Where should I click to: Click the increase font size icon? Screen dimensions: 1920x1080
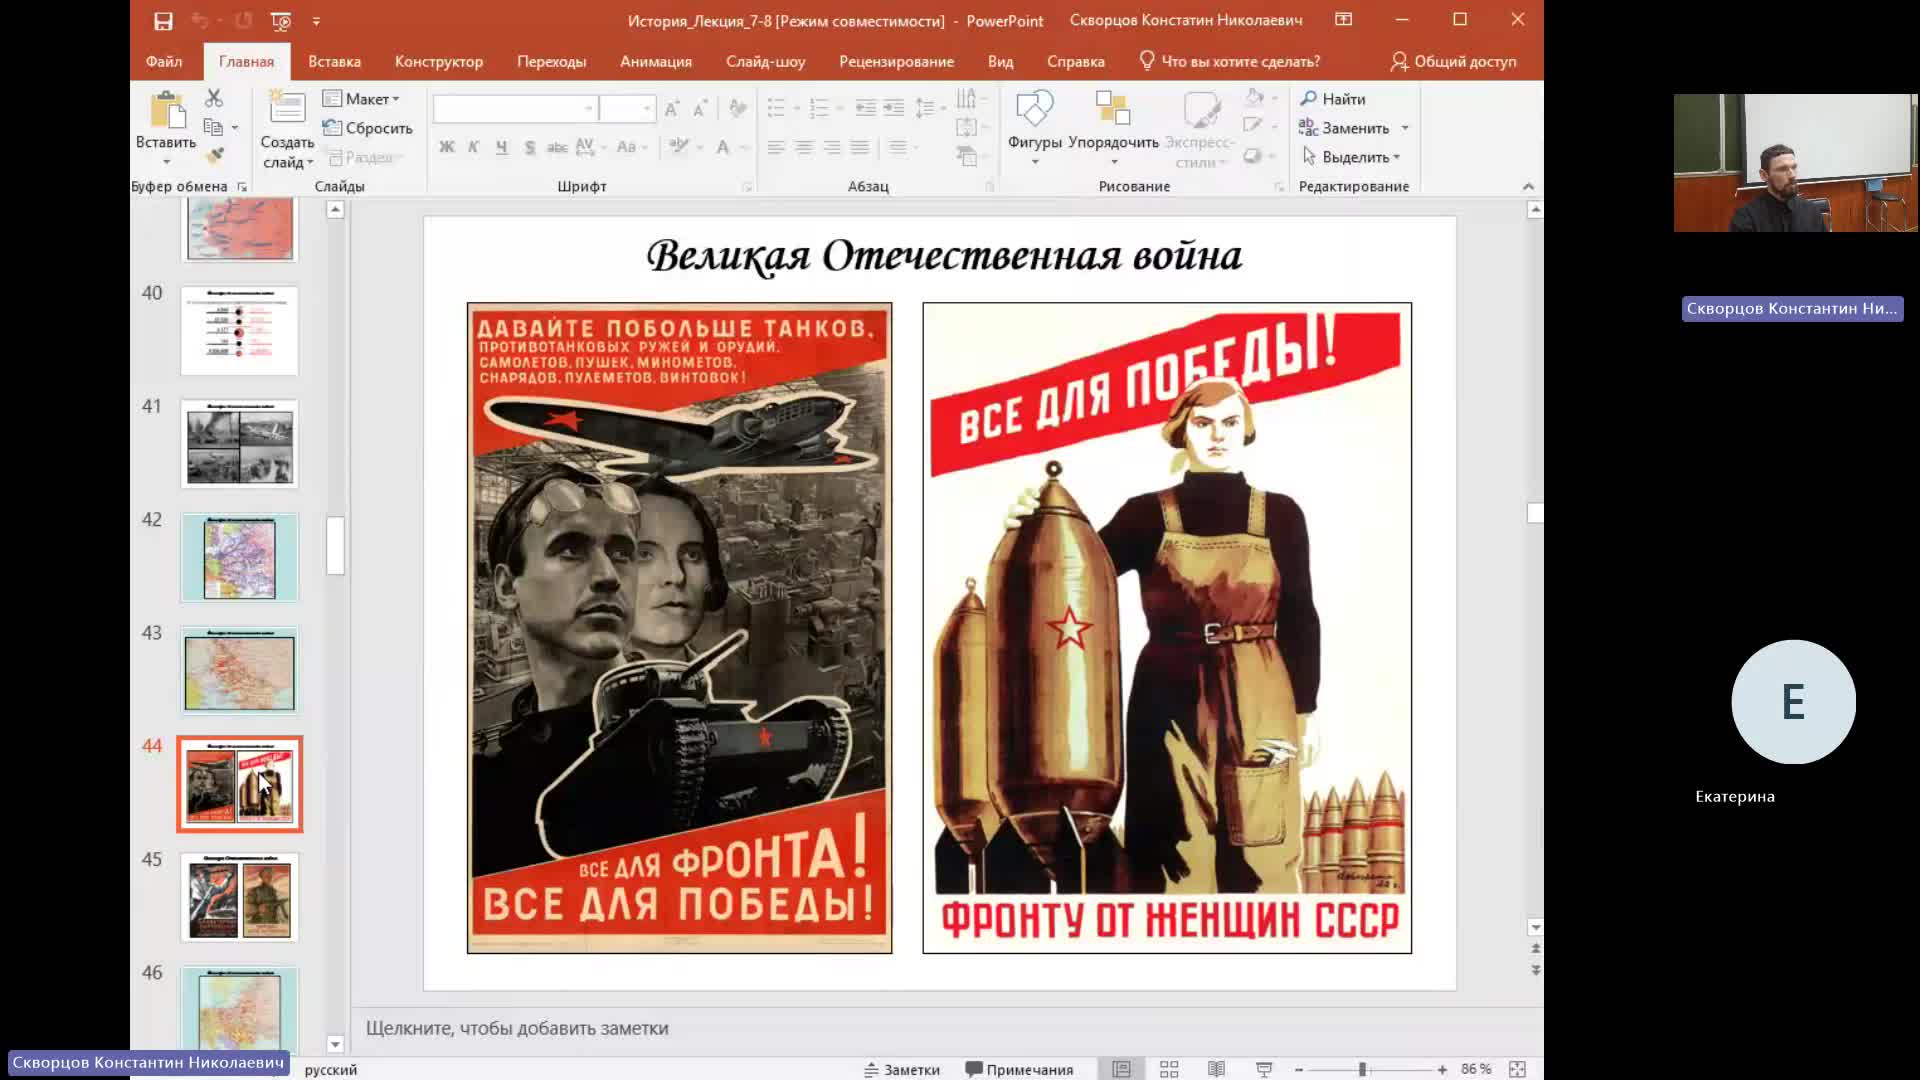click(672, 108)
